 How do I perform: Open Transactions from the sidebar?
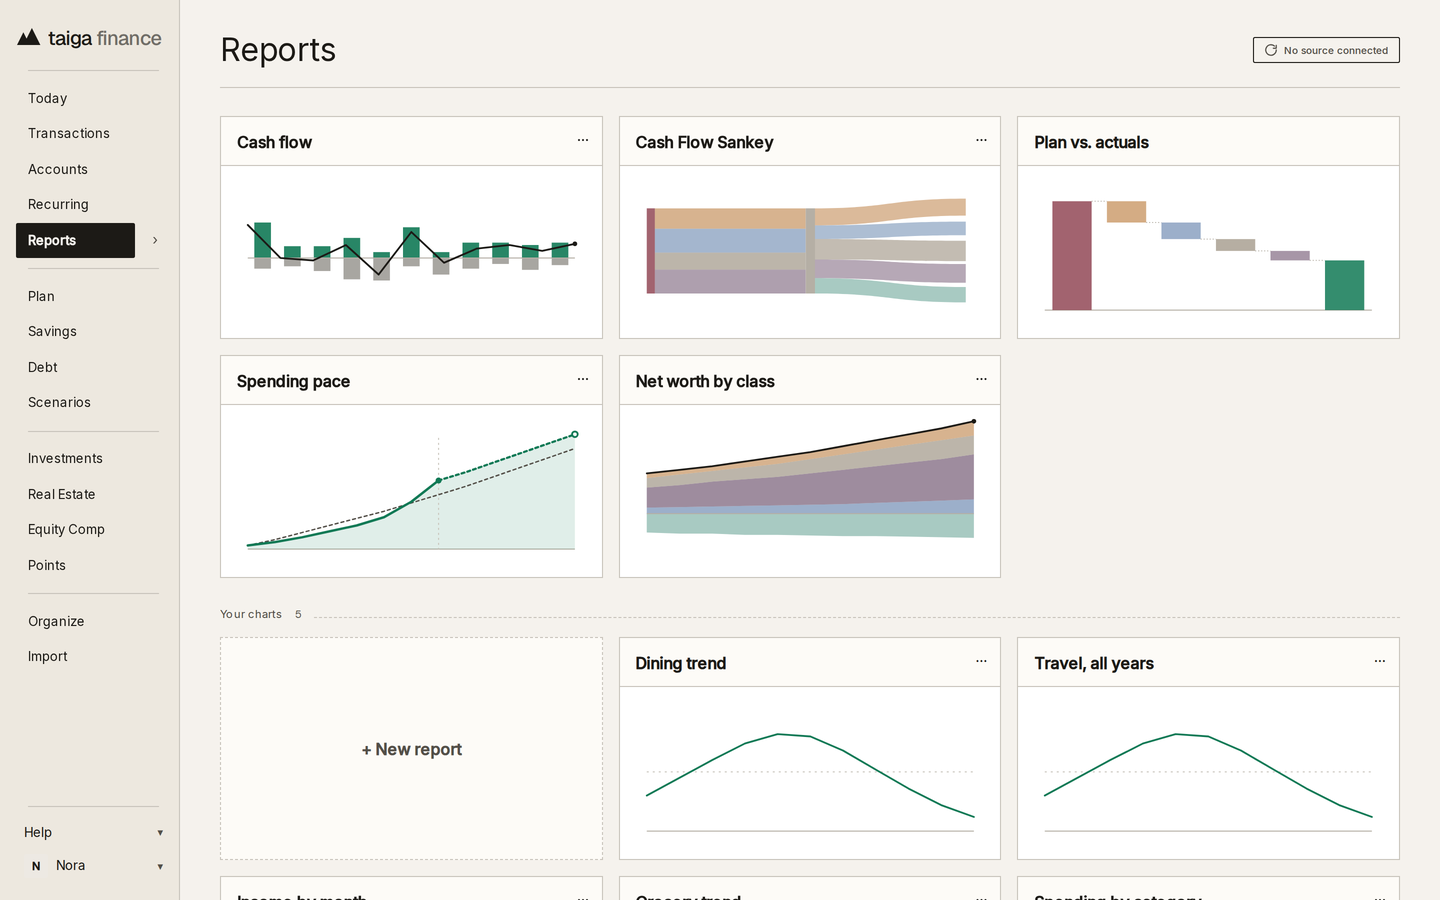click(69, 133)
